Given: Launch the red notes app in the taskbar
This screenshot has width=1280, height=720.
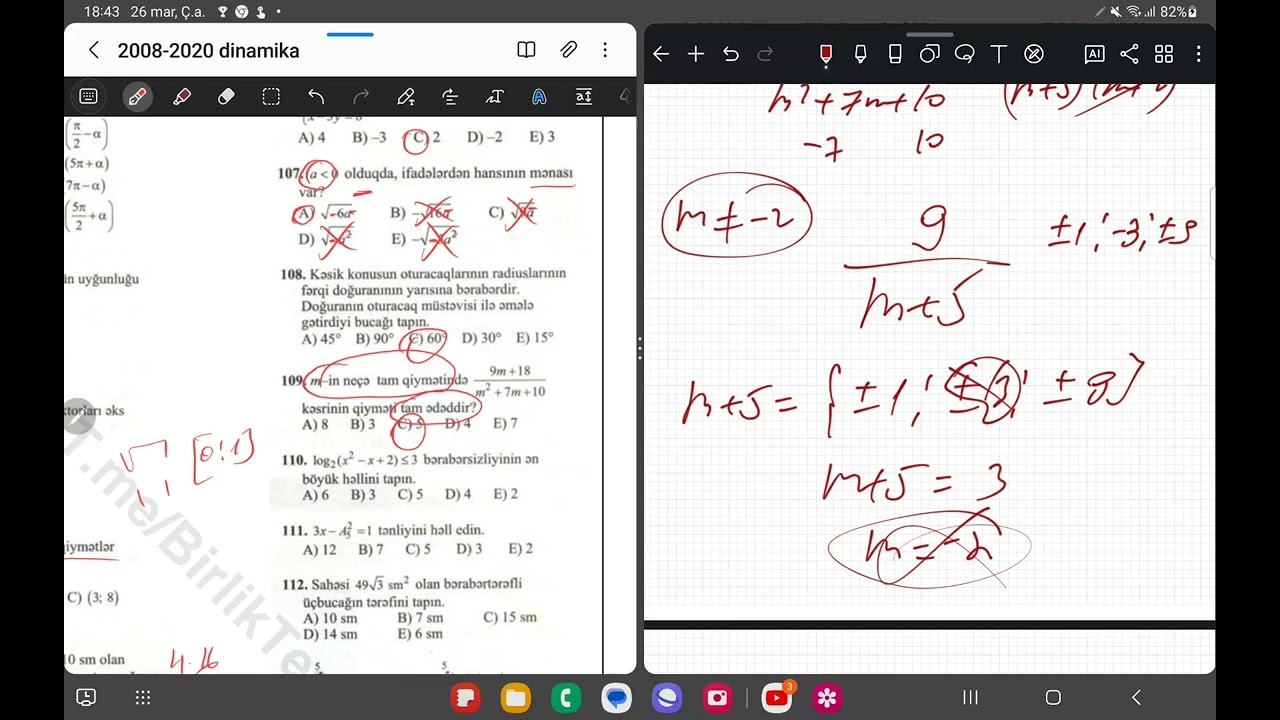Looking at the screenshot, I should pyautogui.click(x=465, y=697).
